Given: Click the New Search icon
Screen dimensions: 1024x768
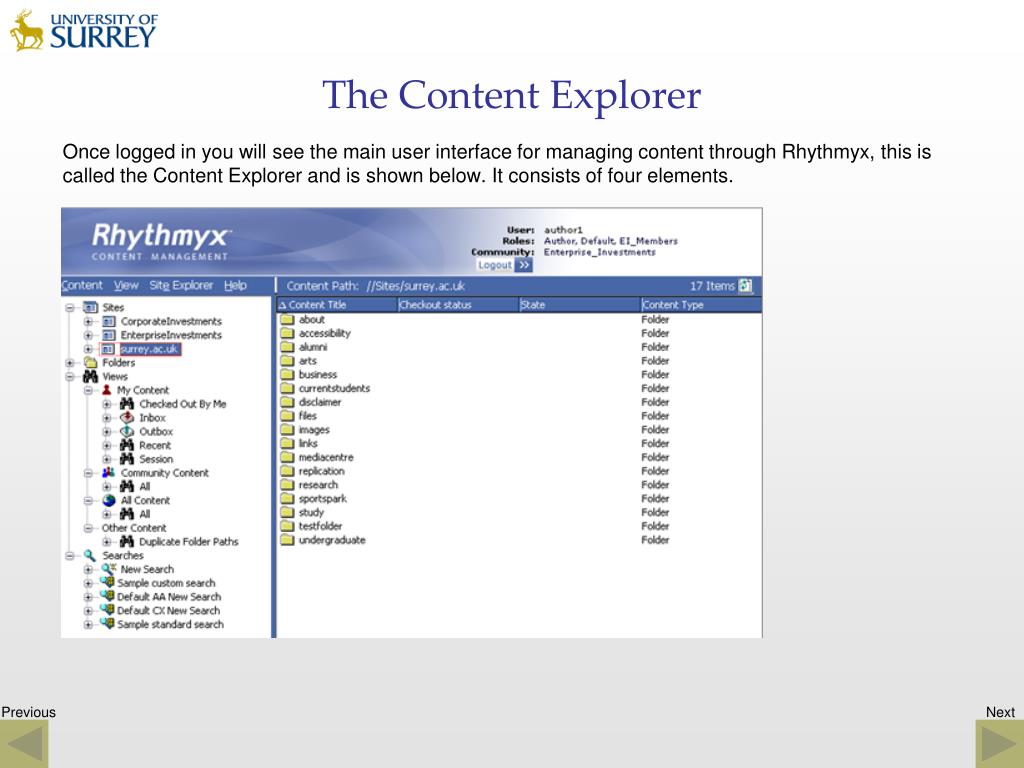Looking at the screenshot, I should tap(109, 569).
